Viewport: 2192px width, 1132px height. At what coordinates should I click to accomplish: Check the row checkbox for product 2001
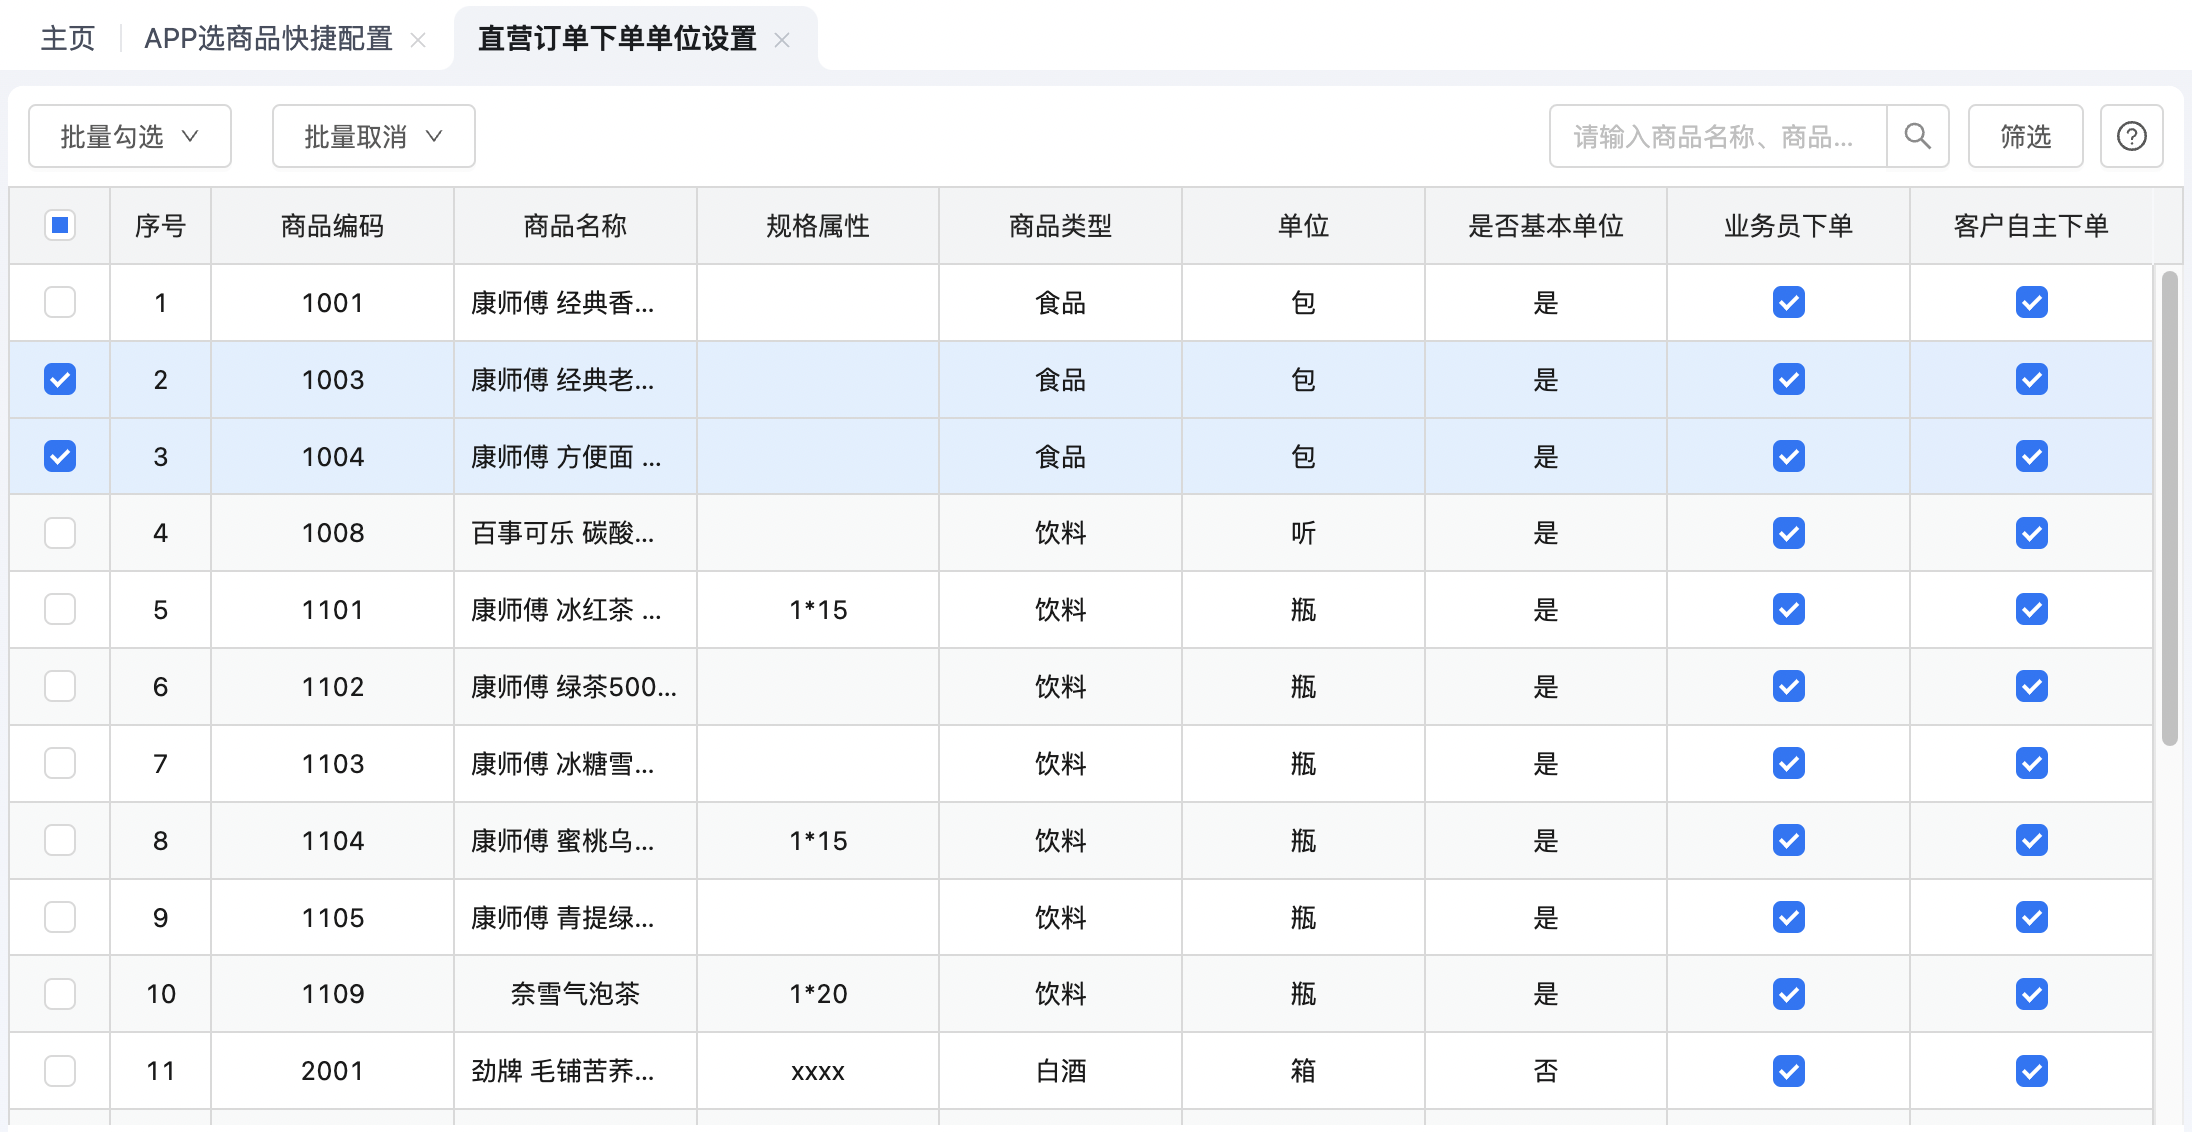(x=60, y=1071)
